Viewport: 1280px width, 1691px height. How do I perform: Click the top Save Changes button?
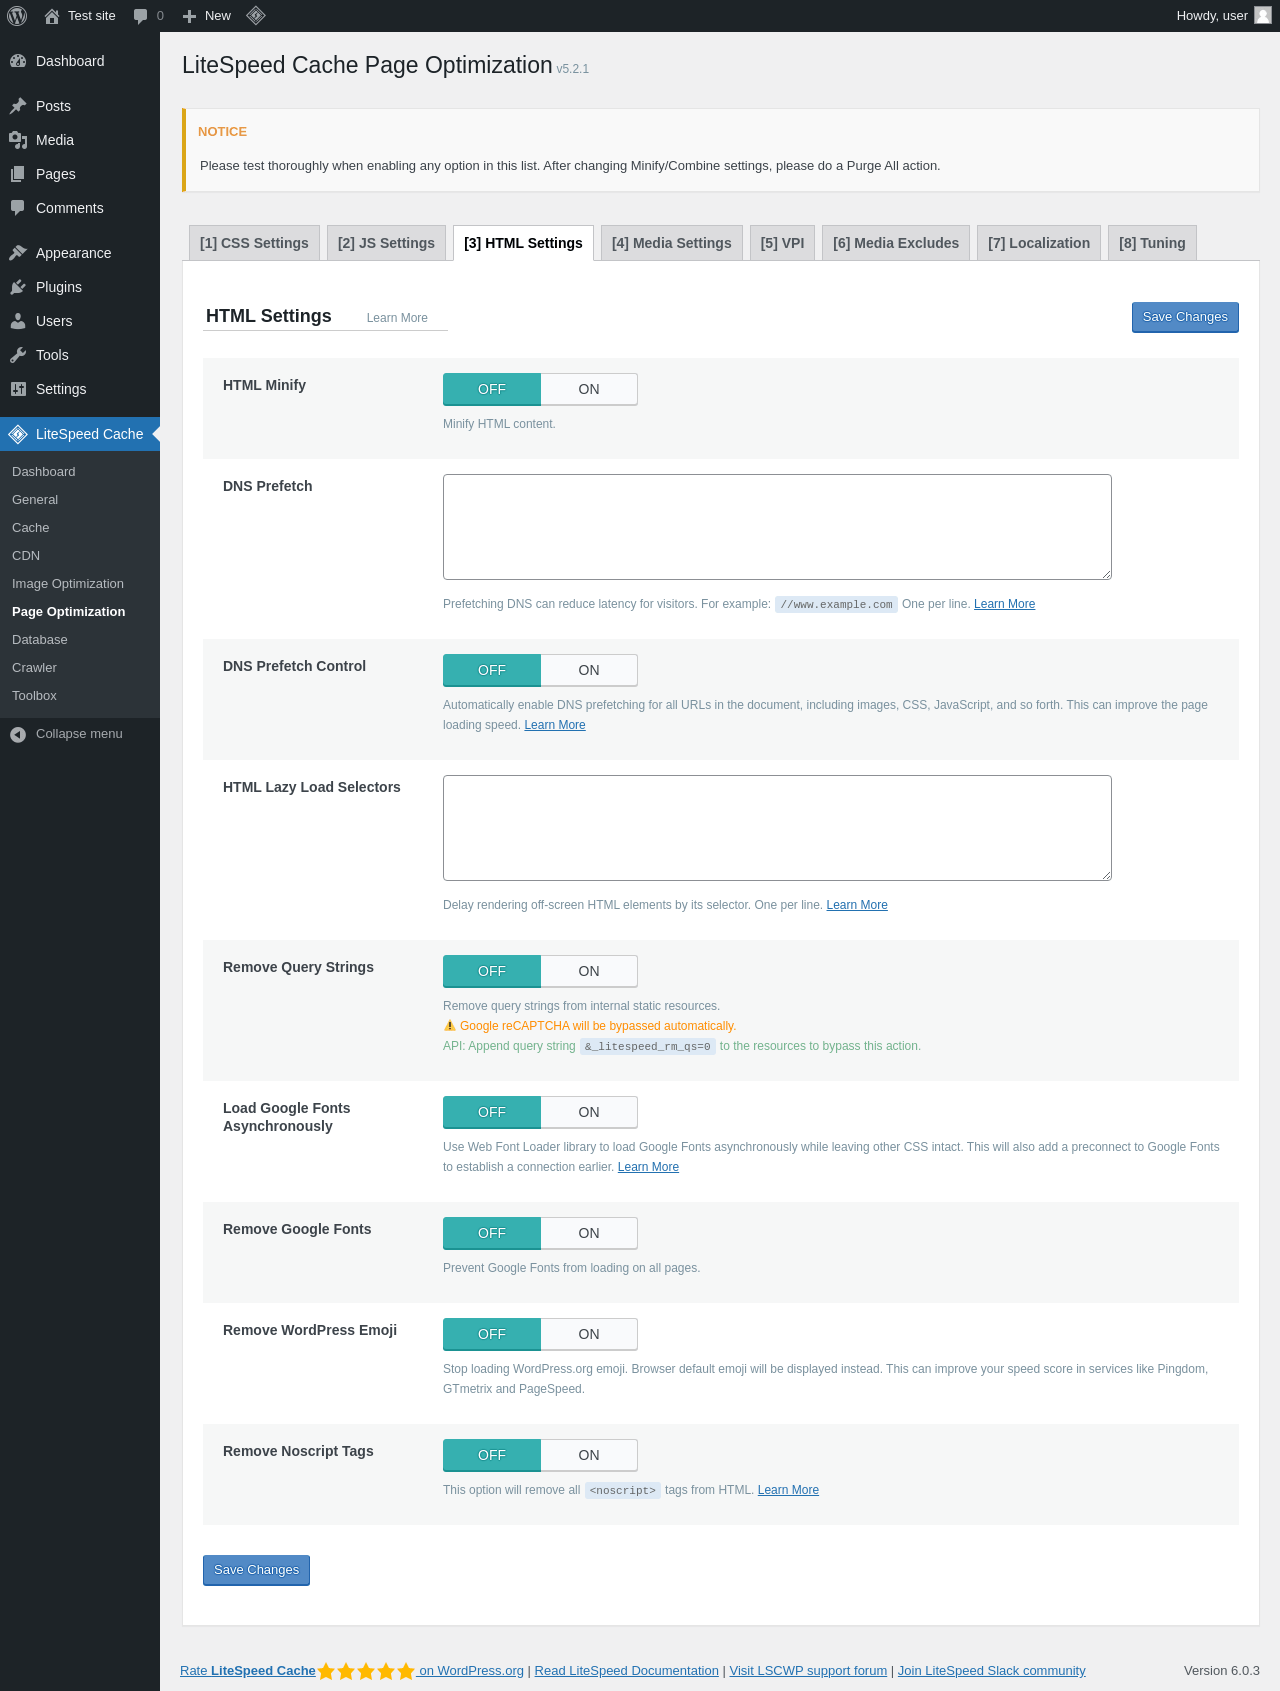(x=1185, y=317)
